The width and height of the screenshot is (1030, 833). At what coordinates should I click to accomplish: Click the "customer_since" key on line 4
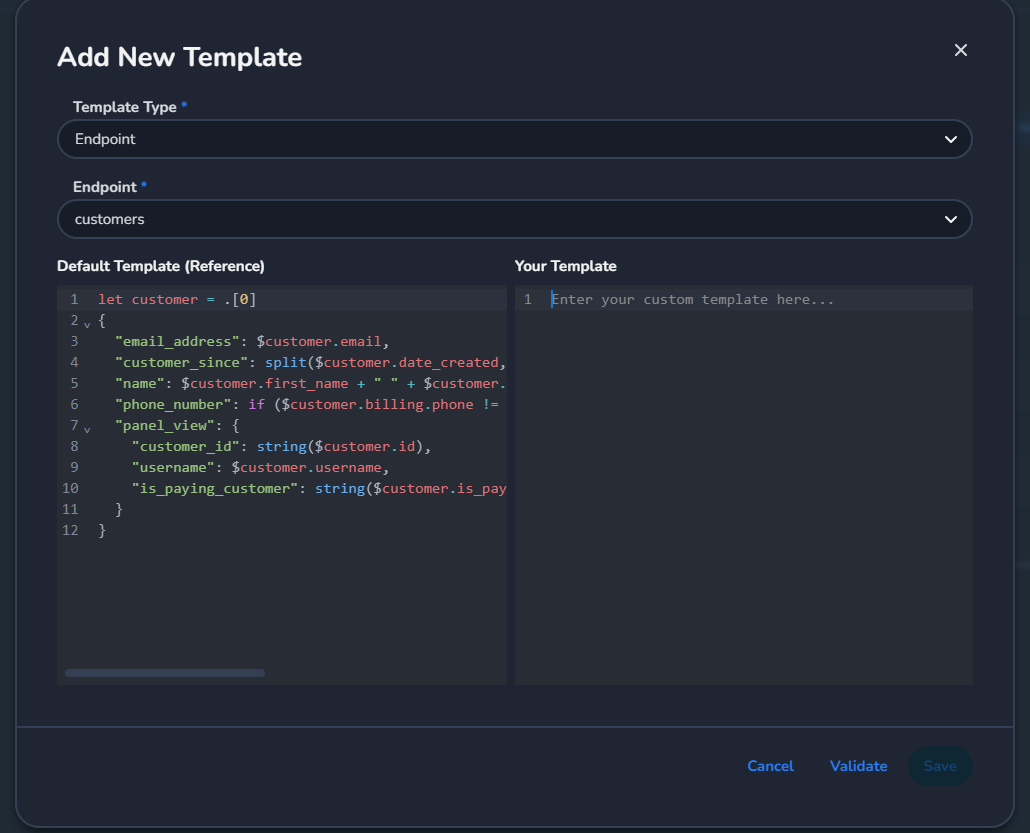(181, 363)
